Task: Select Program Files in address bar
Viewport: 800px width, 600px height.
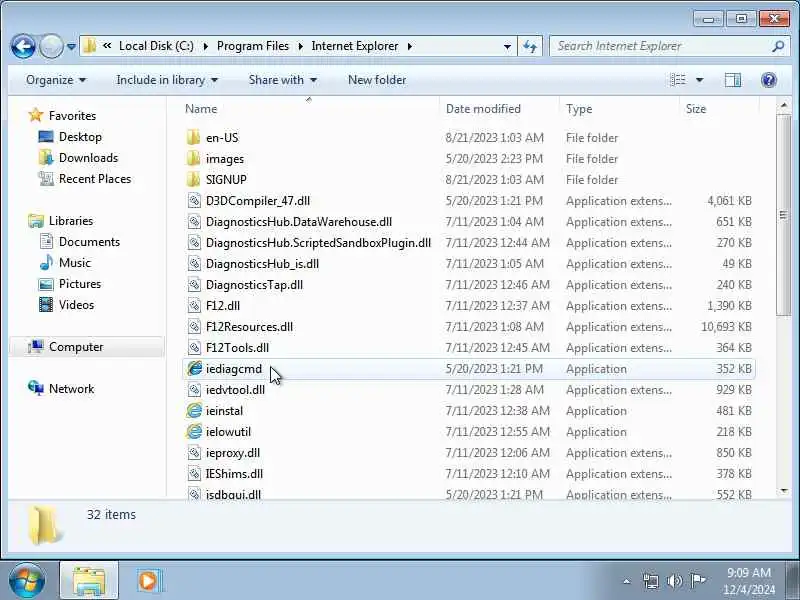Action: tap(253, 46)
